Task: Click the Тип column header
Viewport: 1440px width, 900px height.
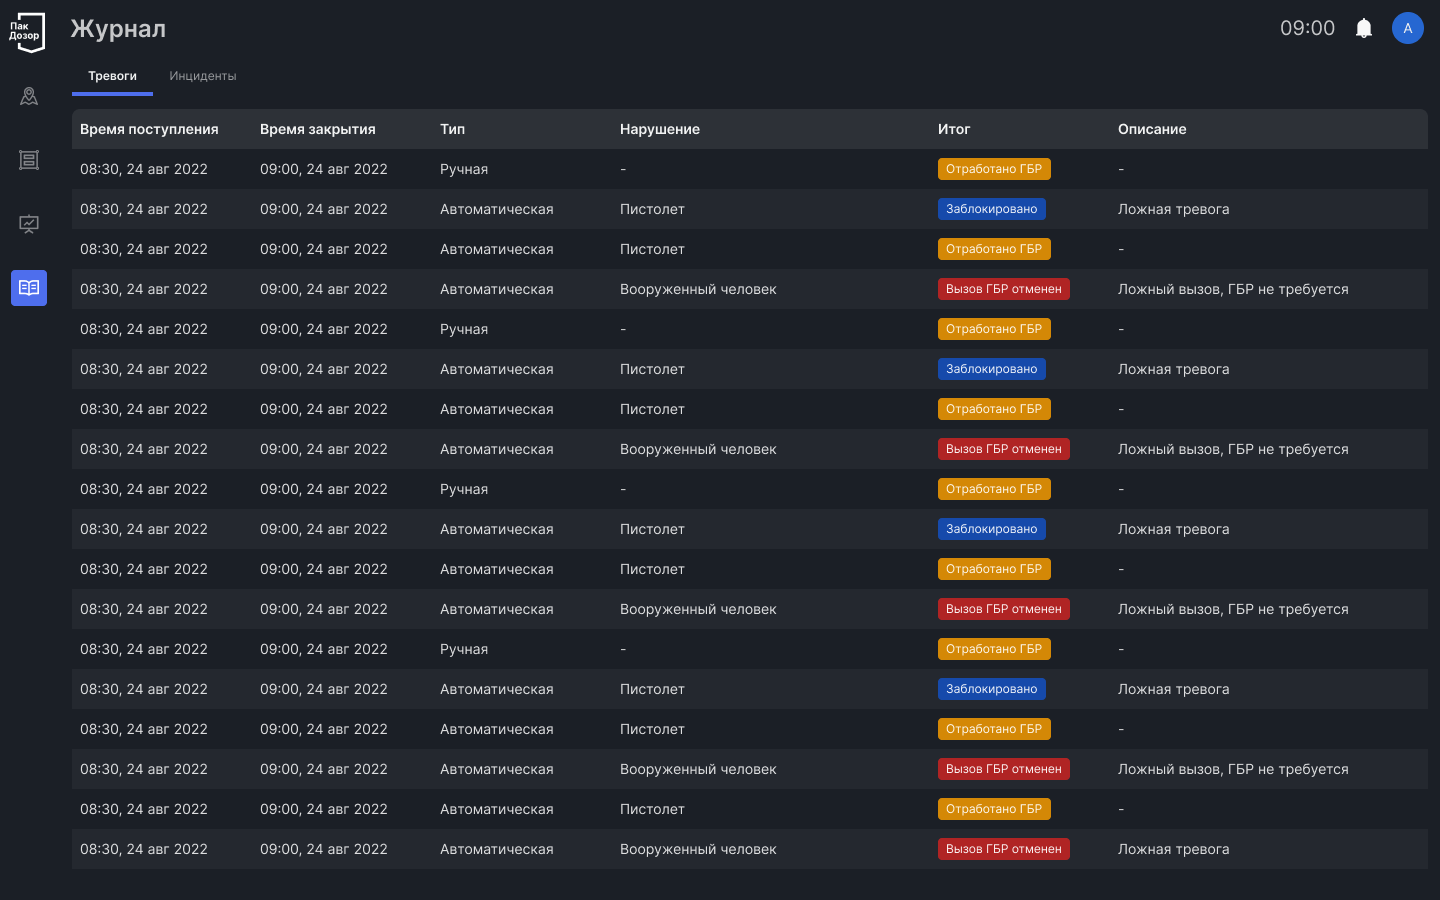Action: click(452, 129)
